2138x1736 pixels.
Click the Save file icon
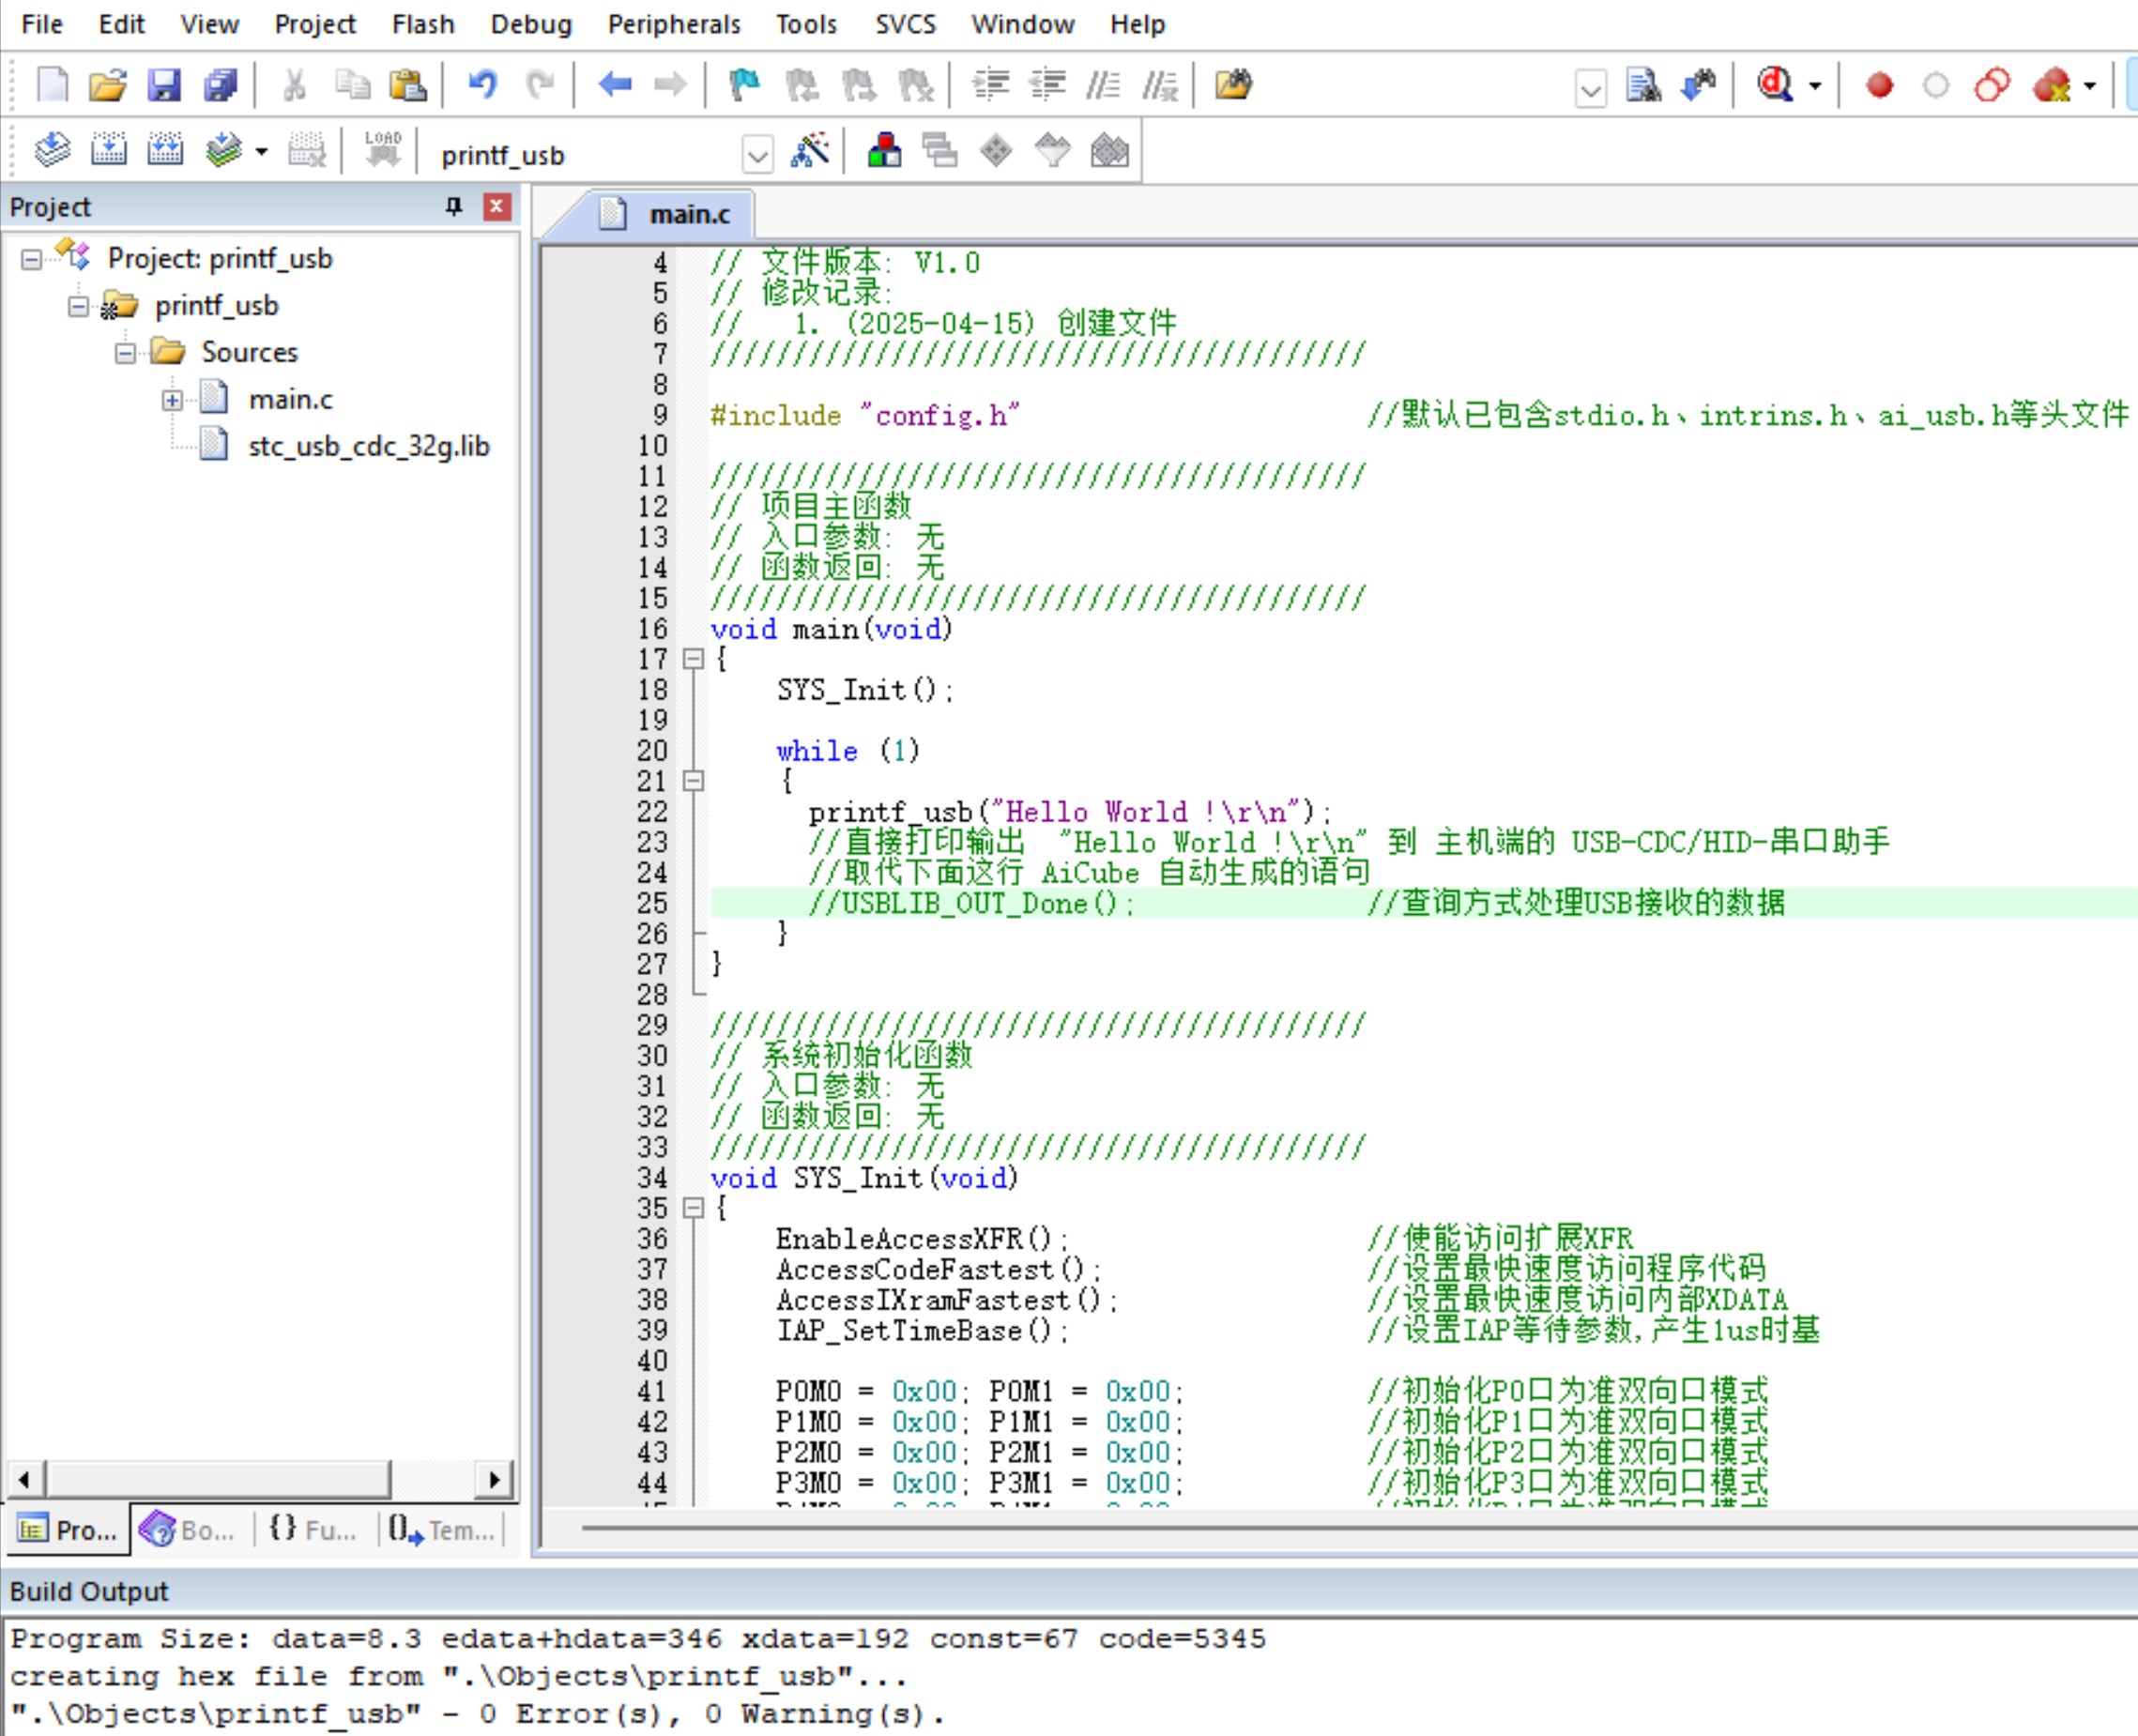(x=163, y=85)
